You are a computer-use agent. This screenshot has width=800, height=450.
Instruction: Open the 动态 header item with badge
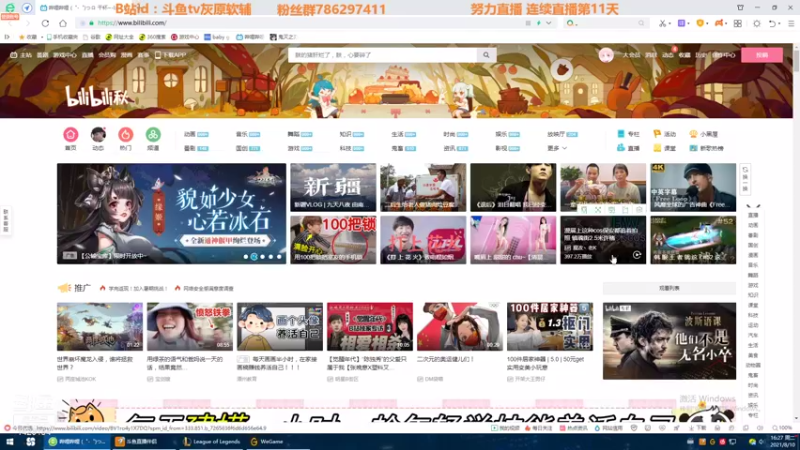668,55
